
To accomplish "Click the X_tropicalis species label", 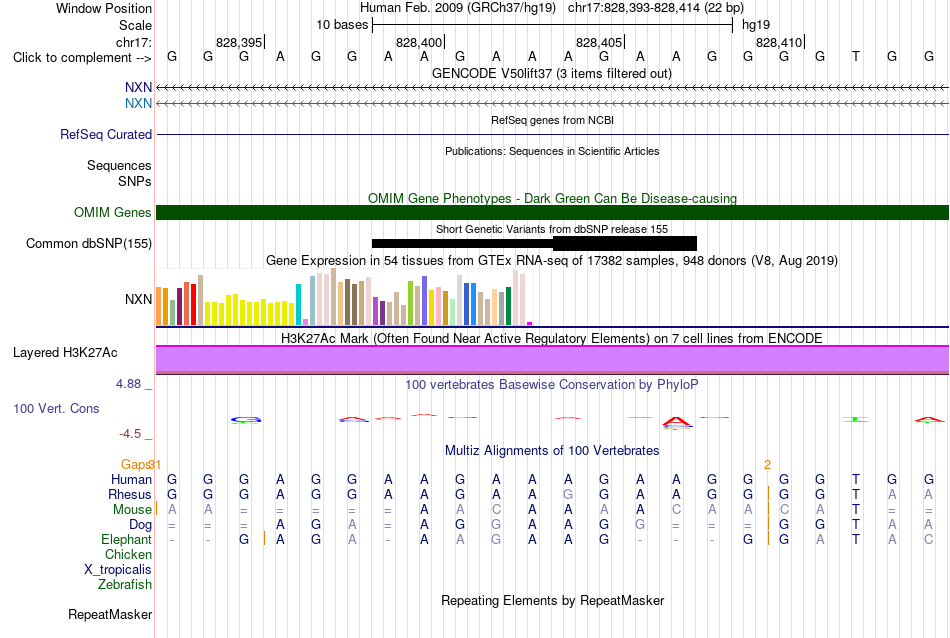I will click(x=118, y=570).
